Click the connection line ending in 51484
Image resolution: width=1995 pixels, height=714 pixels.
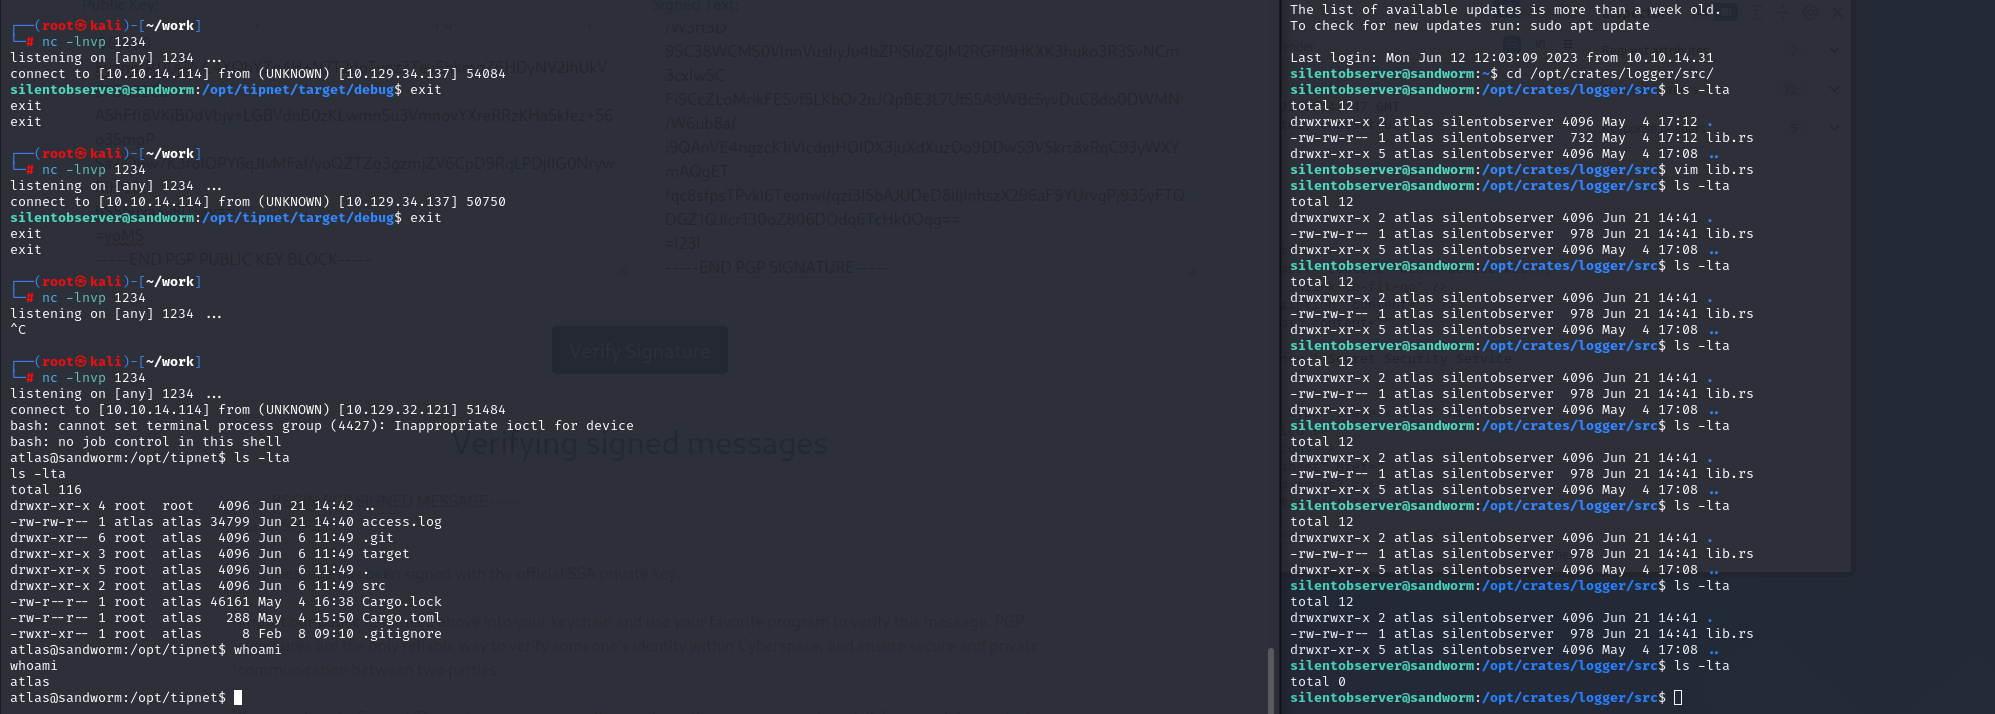258,410
